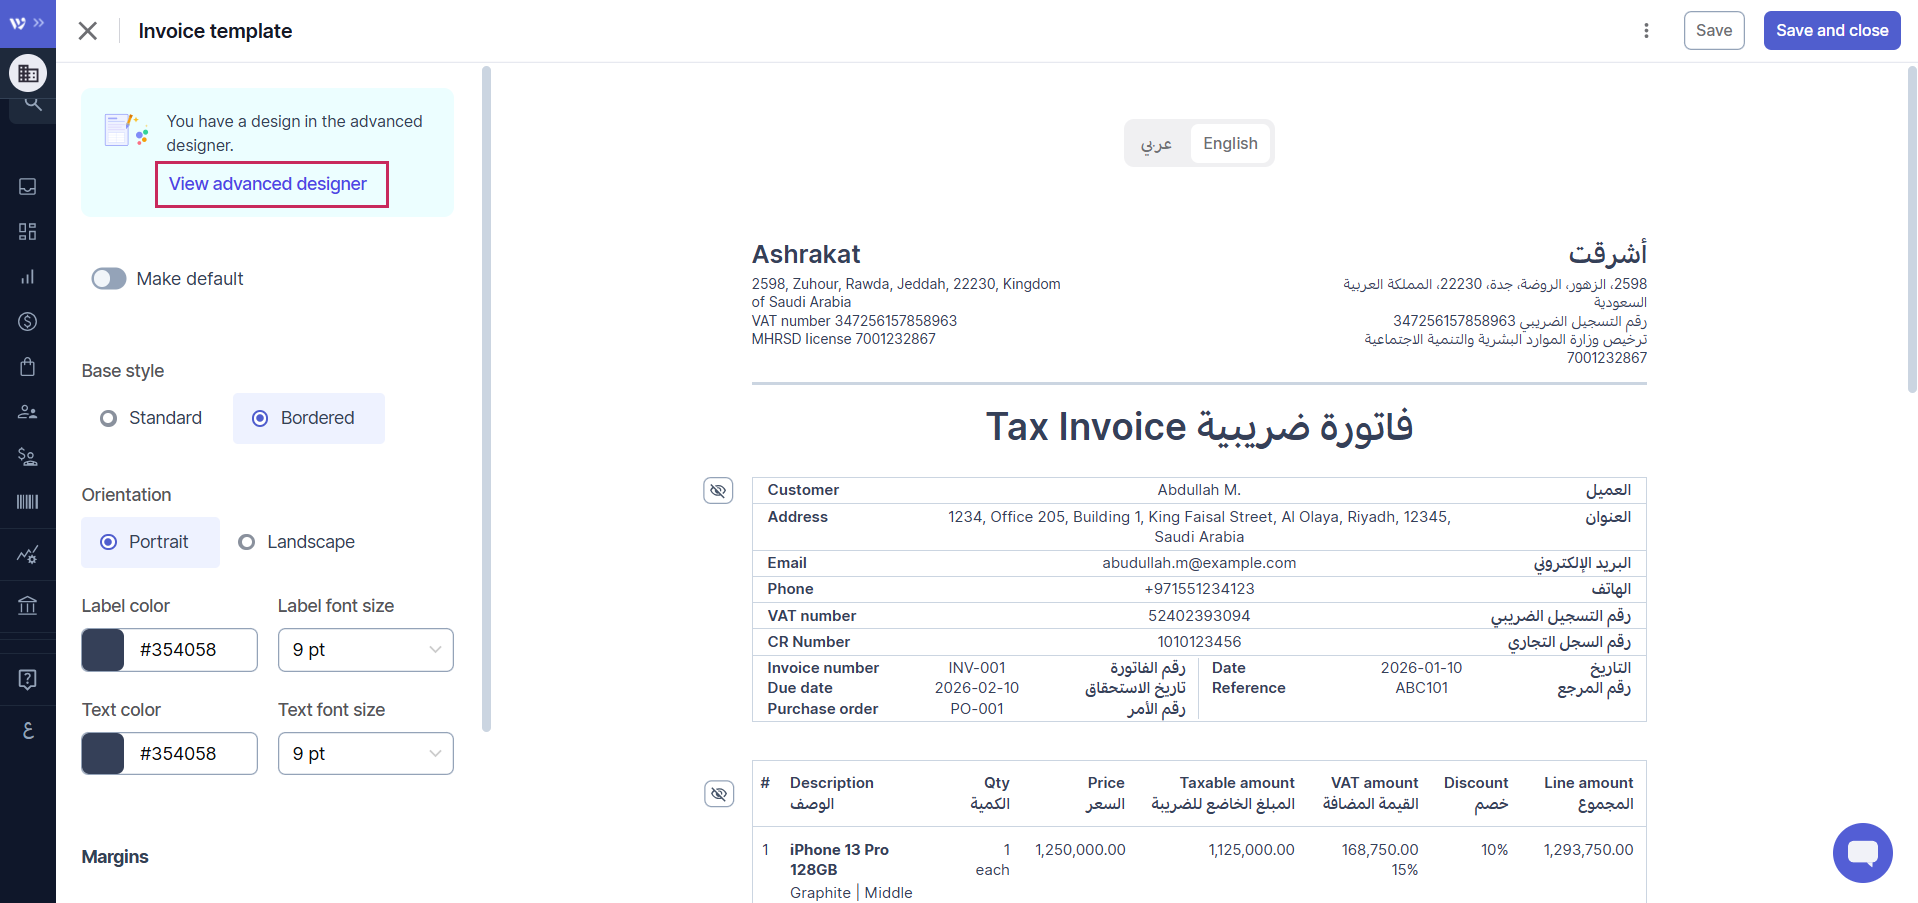Click purchase order value PO-001

coord(977,709)
